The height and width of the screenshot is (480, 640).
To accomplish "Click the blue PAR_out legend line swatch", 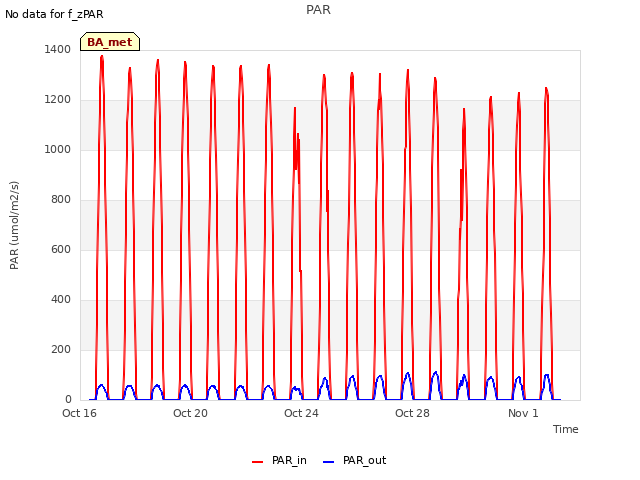I will (x=329, y=462).
